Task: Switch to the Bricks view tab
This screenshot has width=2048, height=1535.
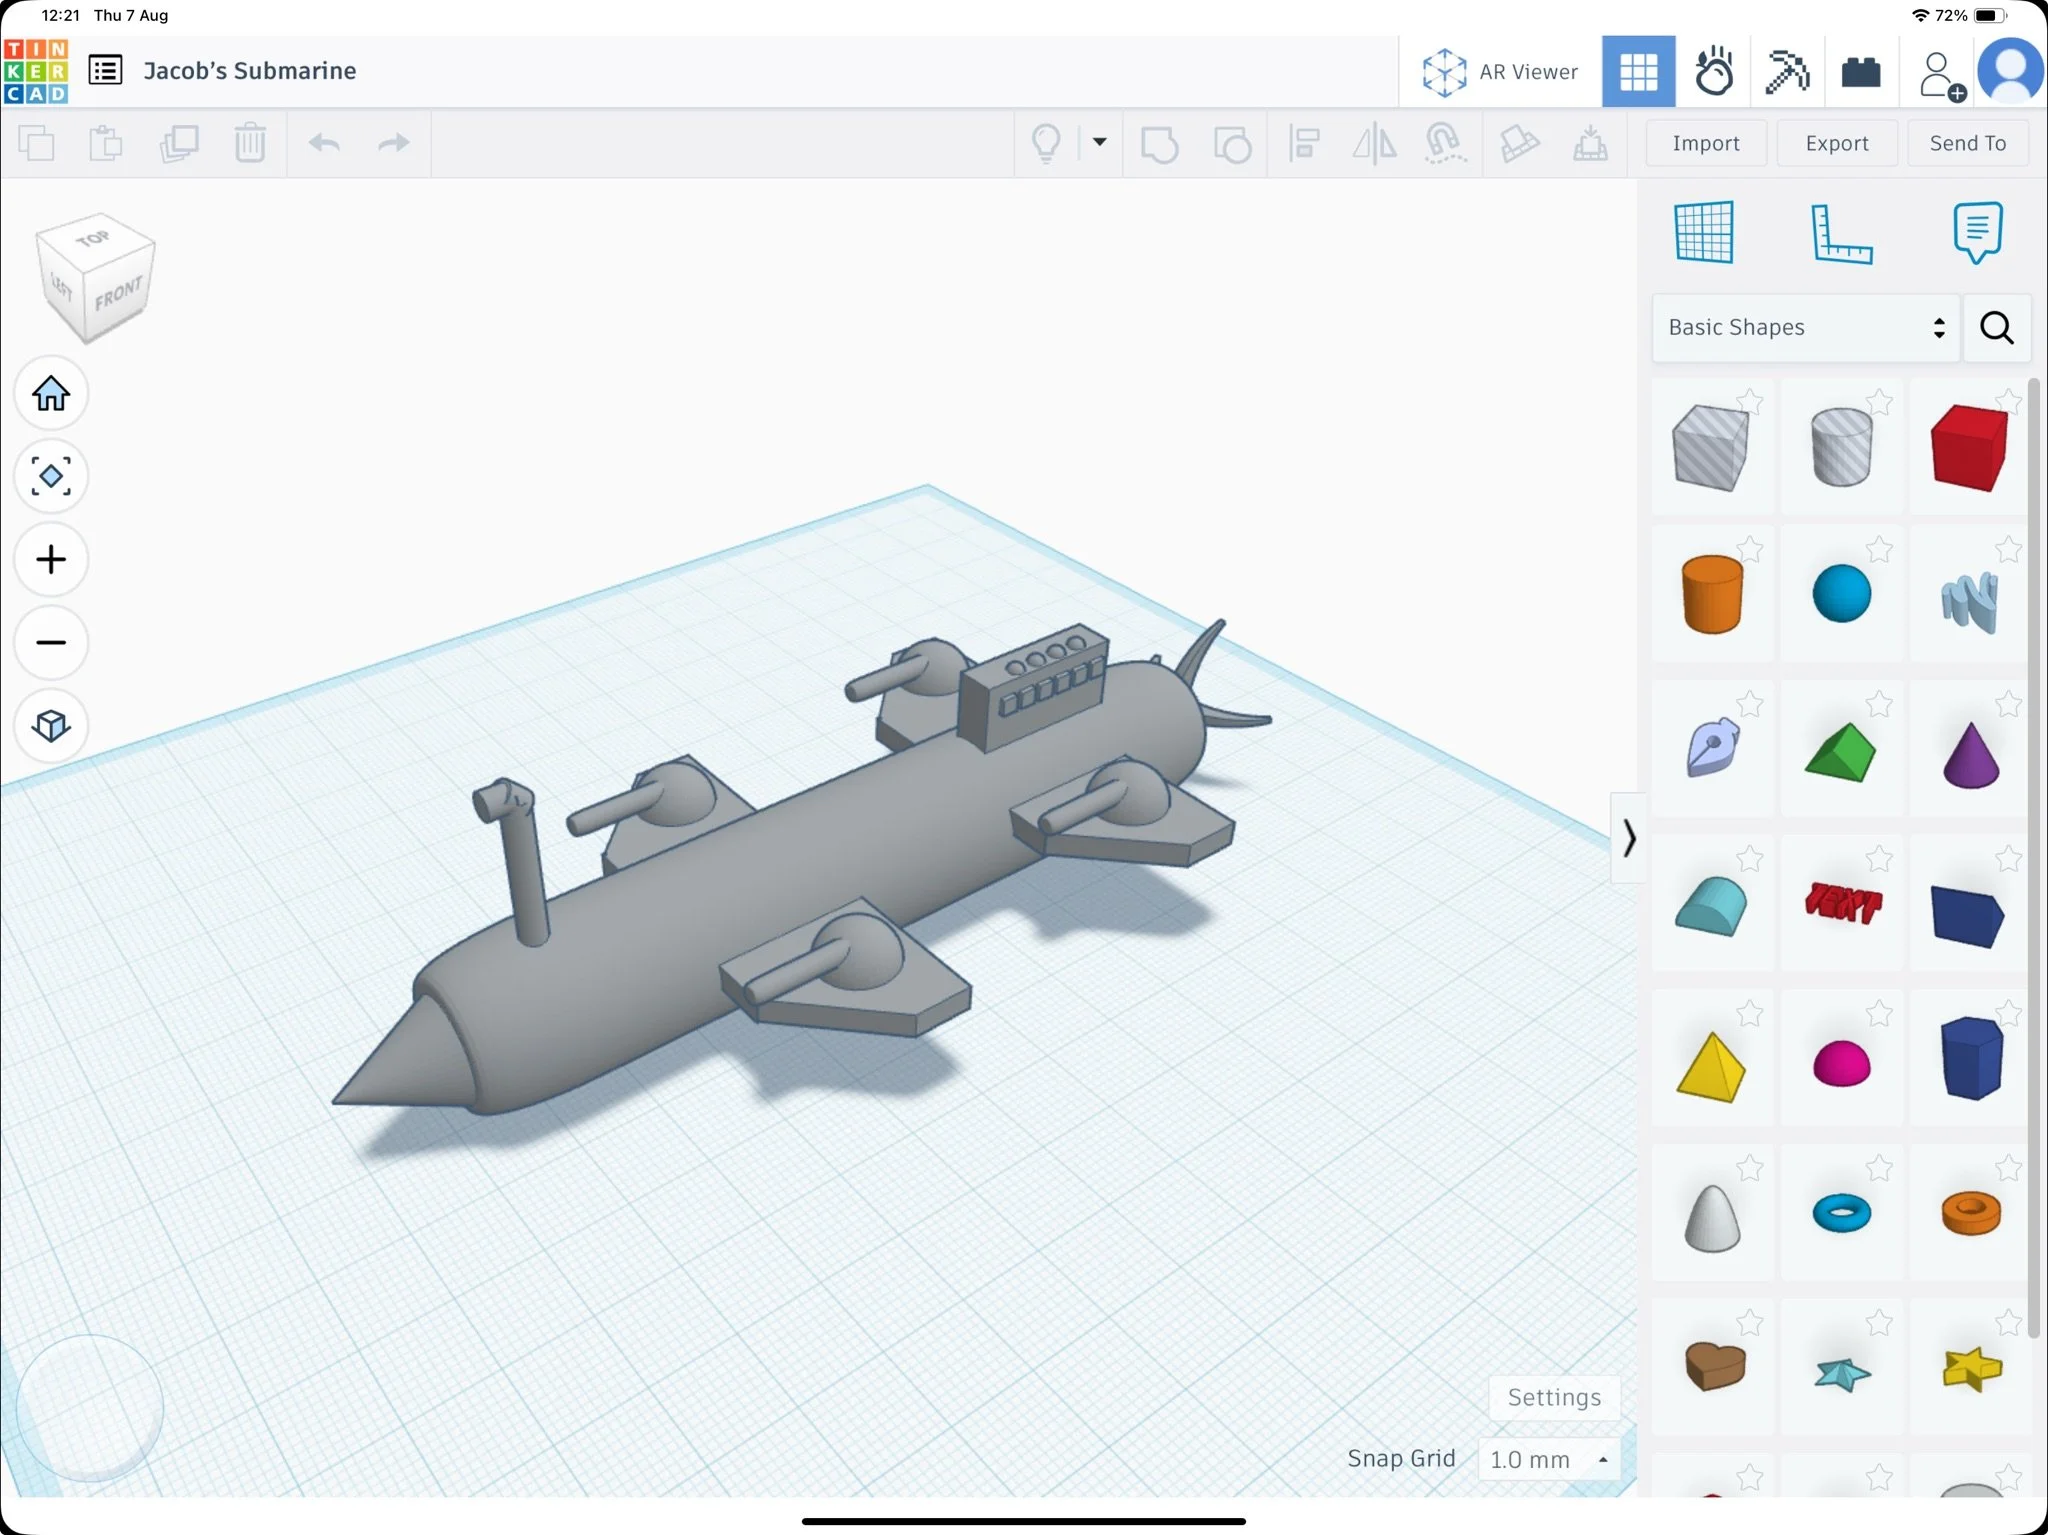Action: click(x=1860, y=72)
